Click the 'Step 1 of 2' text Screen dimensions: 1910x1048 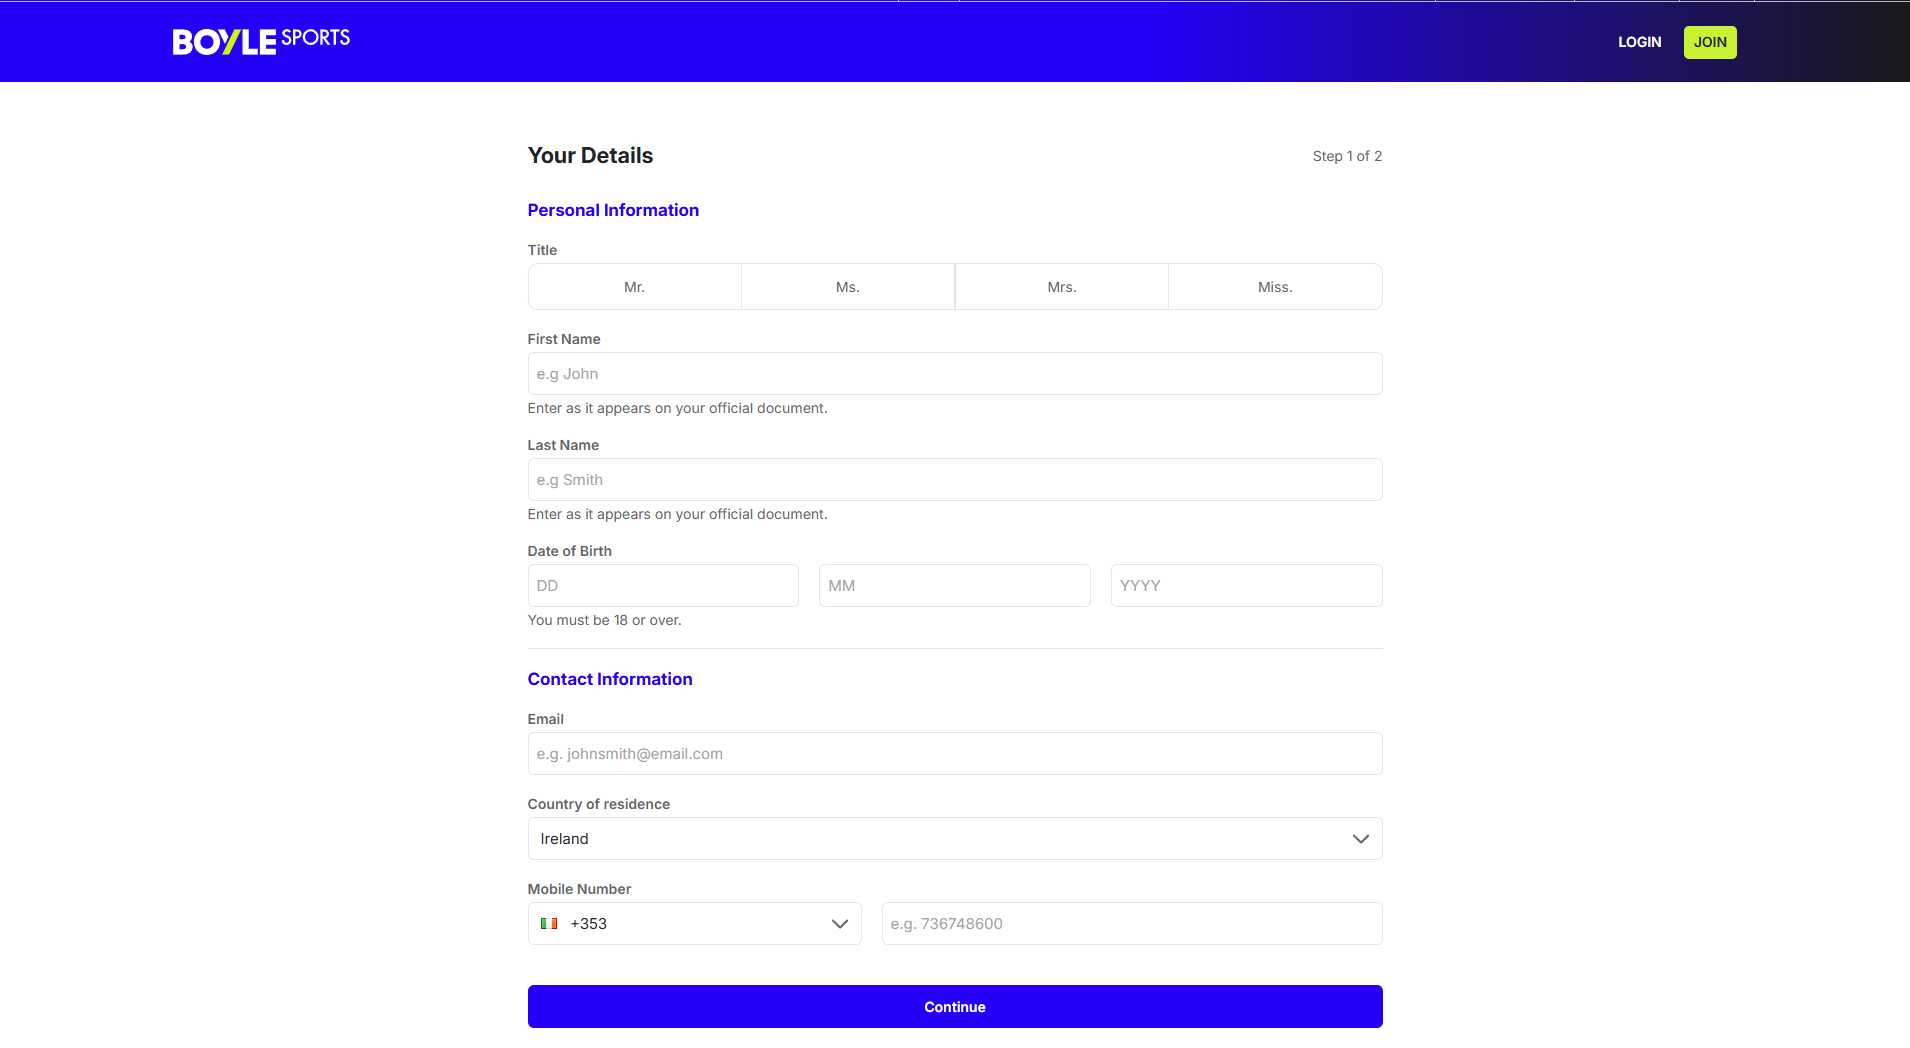tap(1347, 156)
